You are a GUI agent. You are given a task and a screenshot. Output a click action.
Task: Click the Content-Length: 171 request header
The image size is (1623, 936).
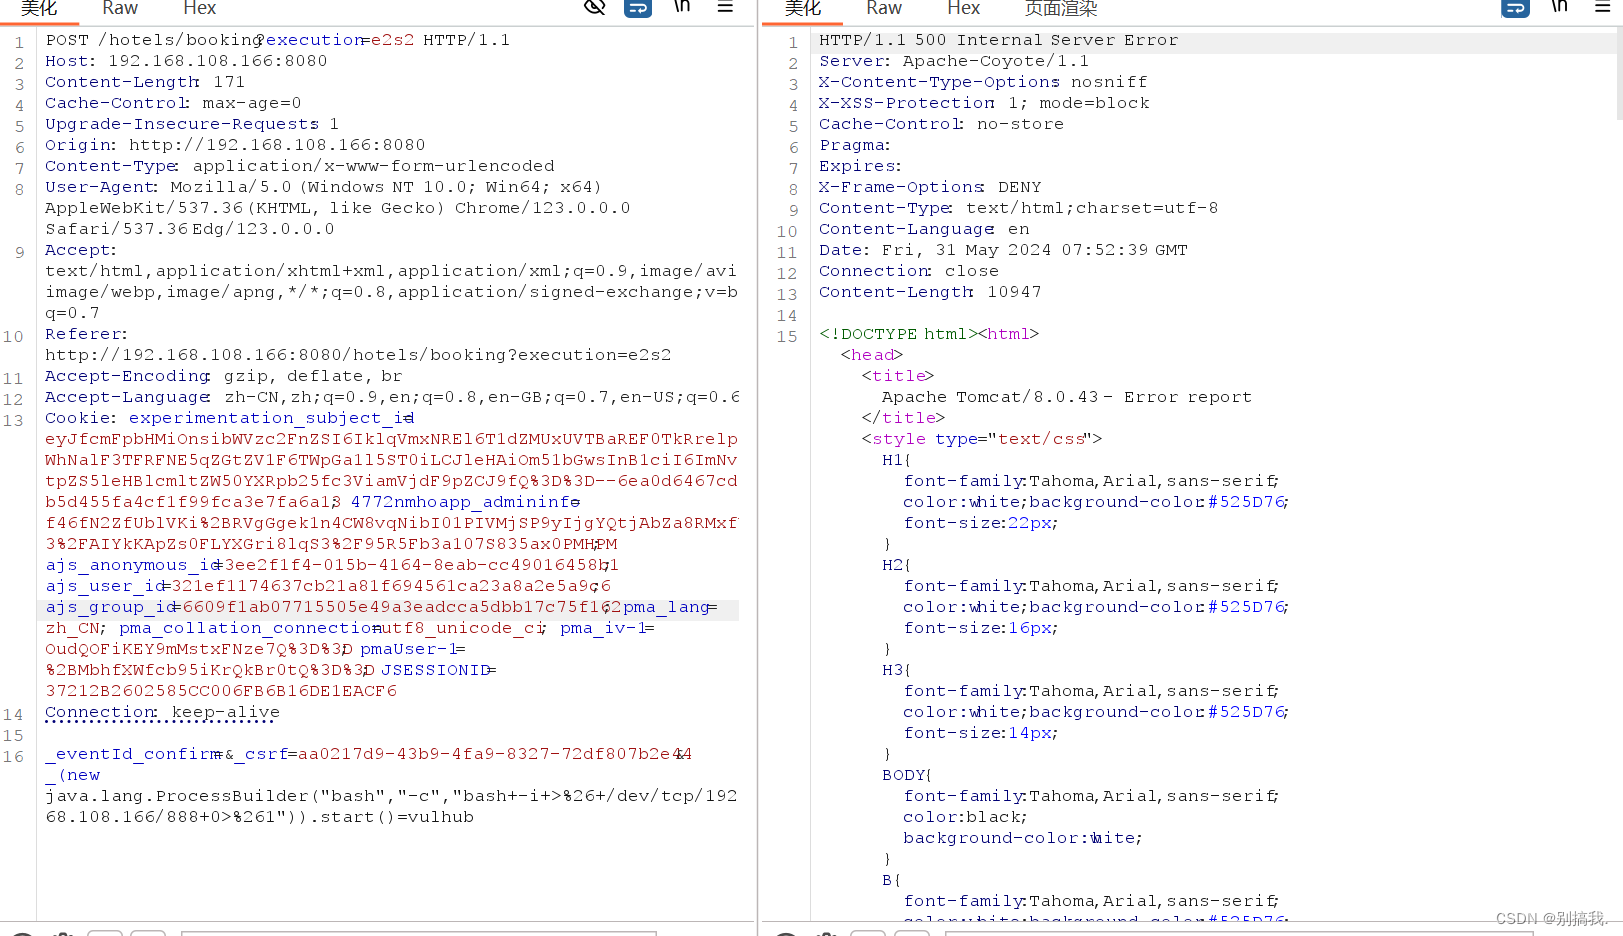click(145, 82)
